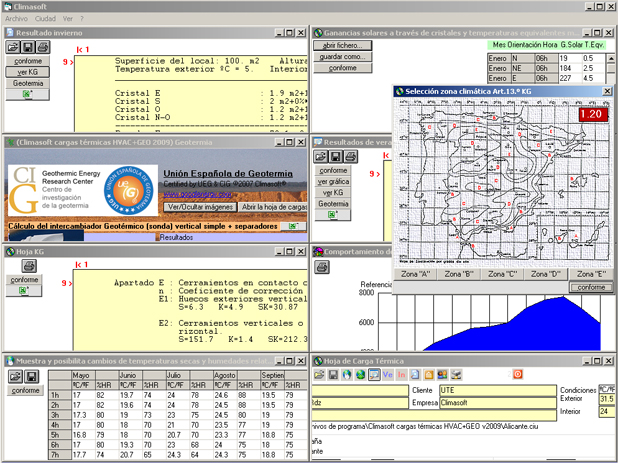The width and height of the screenshot is (618, 463).
Task: Click 'conforme' in temperature table window
Action: [25, 390]
